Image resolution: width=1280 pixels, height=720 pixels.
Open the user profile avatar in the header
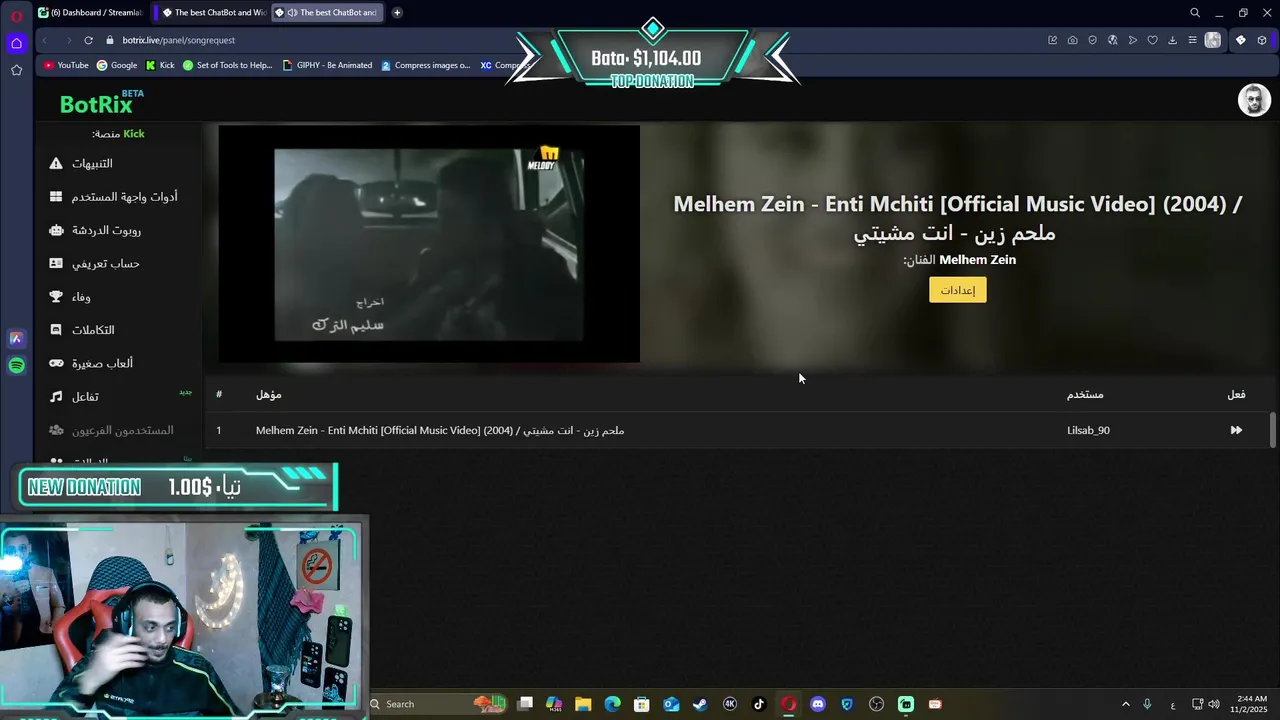tap(1254, 100)
